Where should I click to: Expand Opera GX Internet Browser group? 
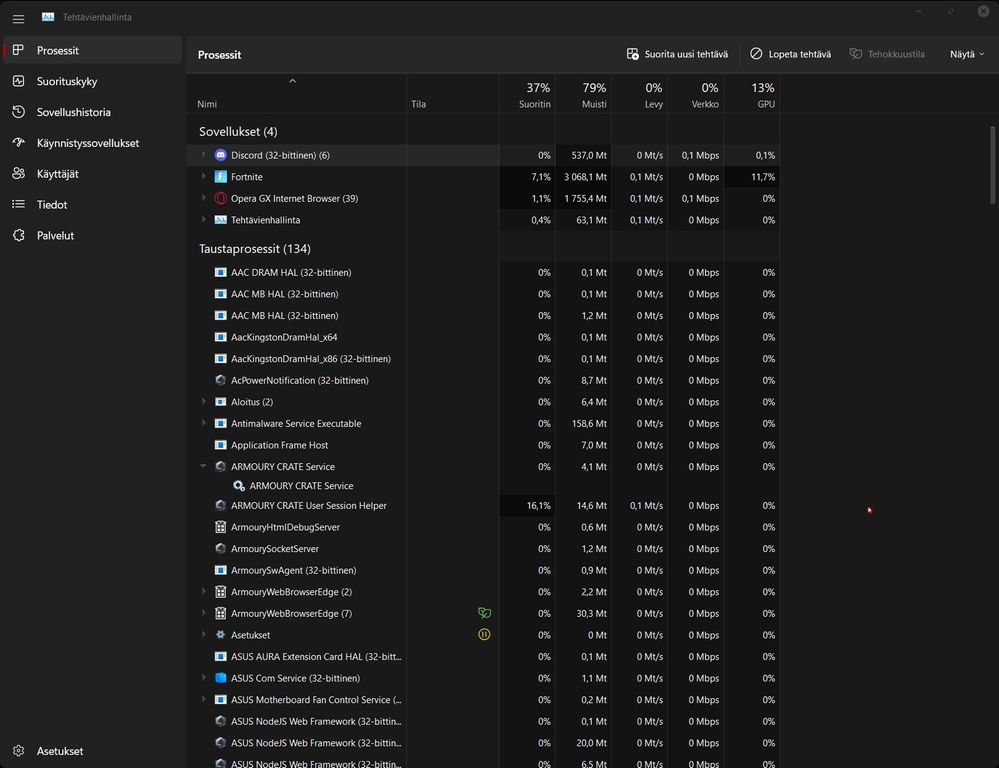pos(204,198)
